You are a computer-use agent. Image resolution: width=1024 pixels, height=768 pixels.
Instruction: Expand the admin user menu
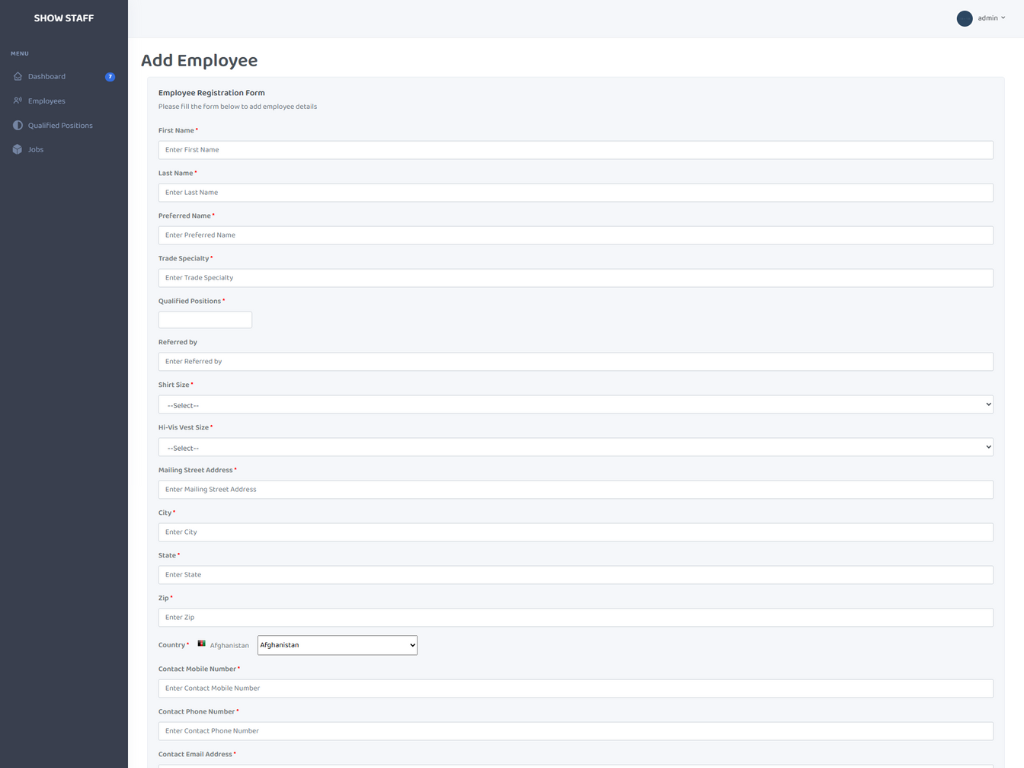[991, 18]
